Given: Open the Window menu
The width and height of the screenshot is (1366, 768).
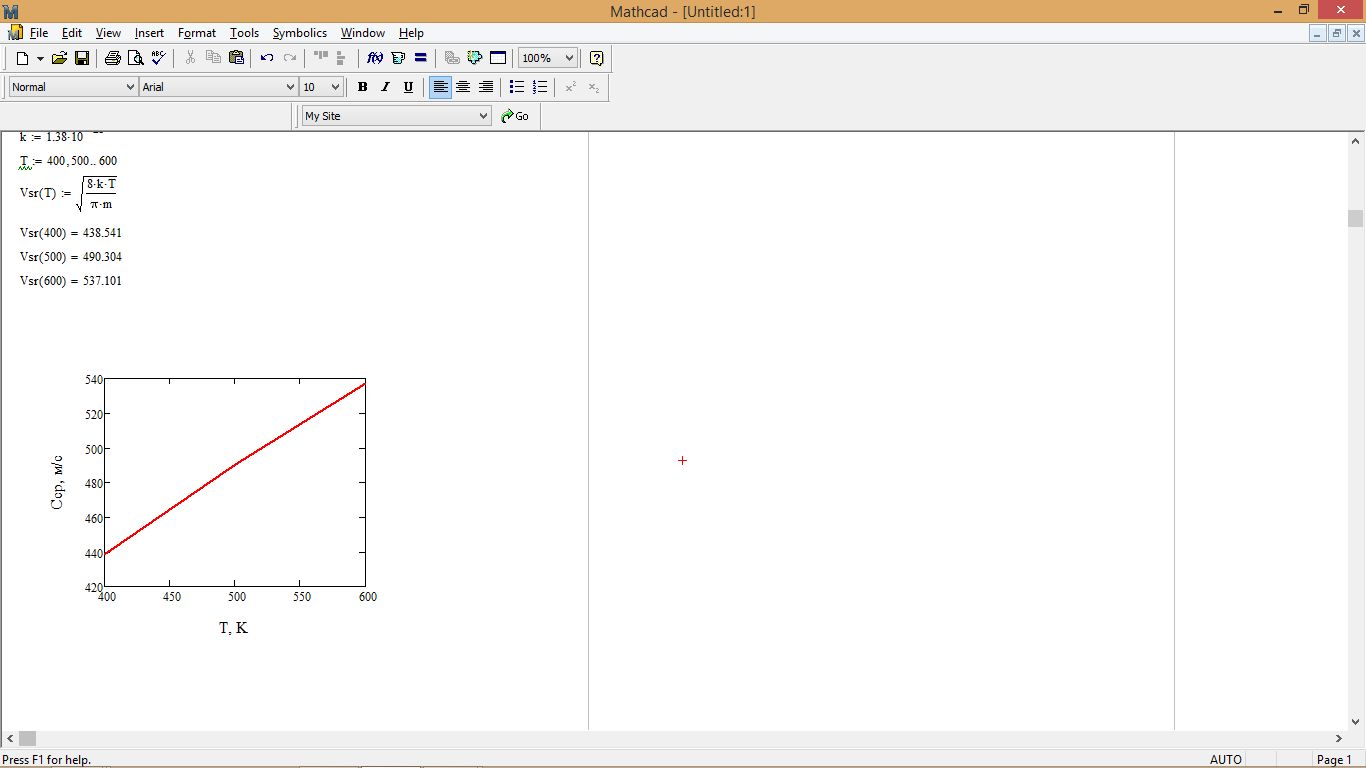Looking at the screenshot, I should pos(363,33).
